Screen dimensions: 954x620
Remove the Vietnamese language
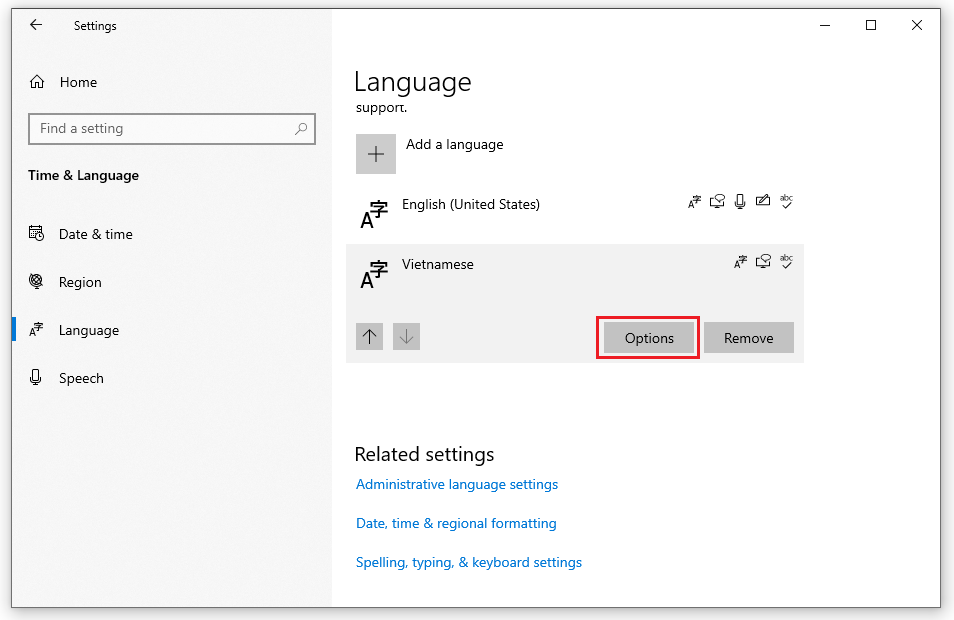(748, 338)
